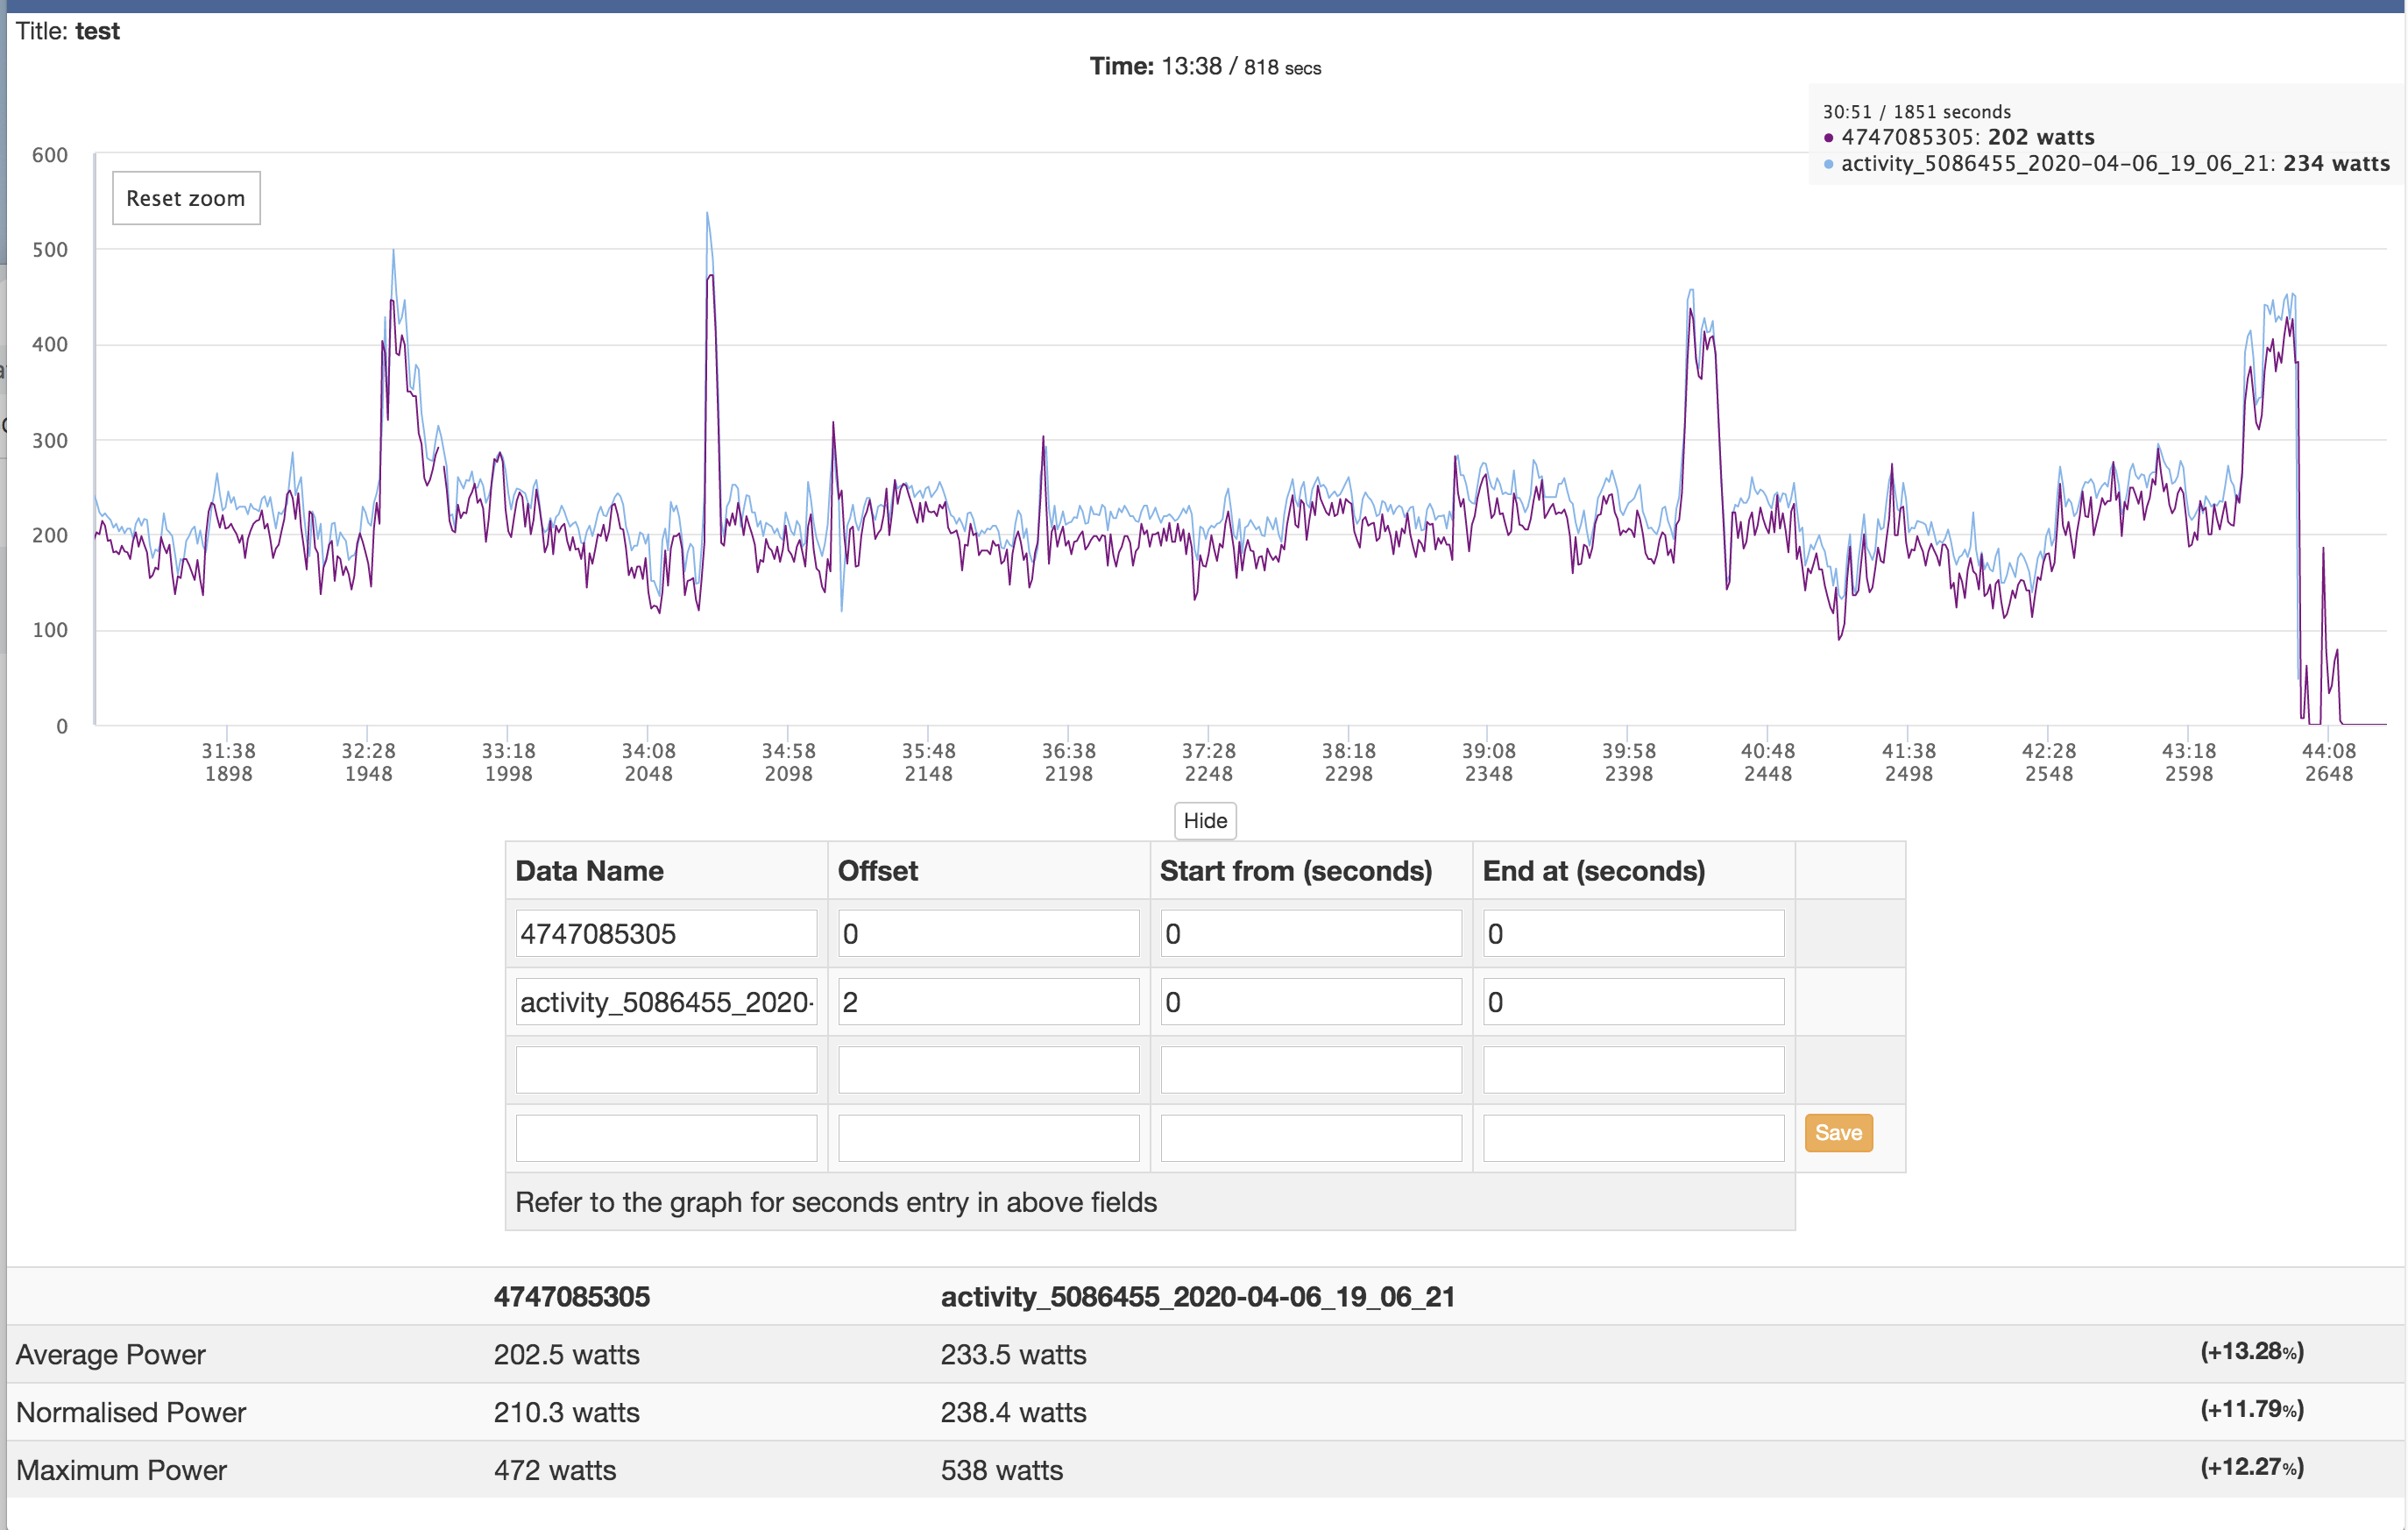The image size is (2408, 1530).
Task: Click the '(+12.27%)' difference value
Action: pos(2252,1468)
